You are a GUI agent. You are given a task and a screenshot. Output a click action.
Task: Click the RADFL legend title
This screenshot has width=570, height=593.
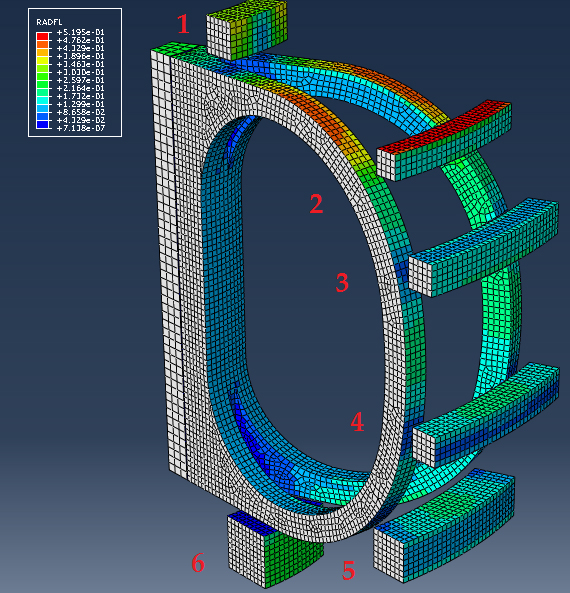49,22
